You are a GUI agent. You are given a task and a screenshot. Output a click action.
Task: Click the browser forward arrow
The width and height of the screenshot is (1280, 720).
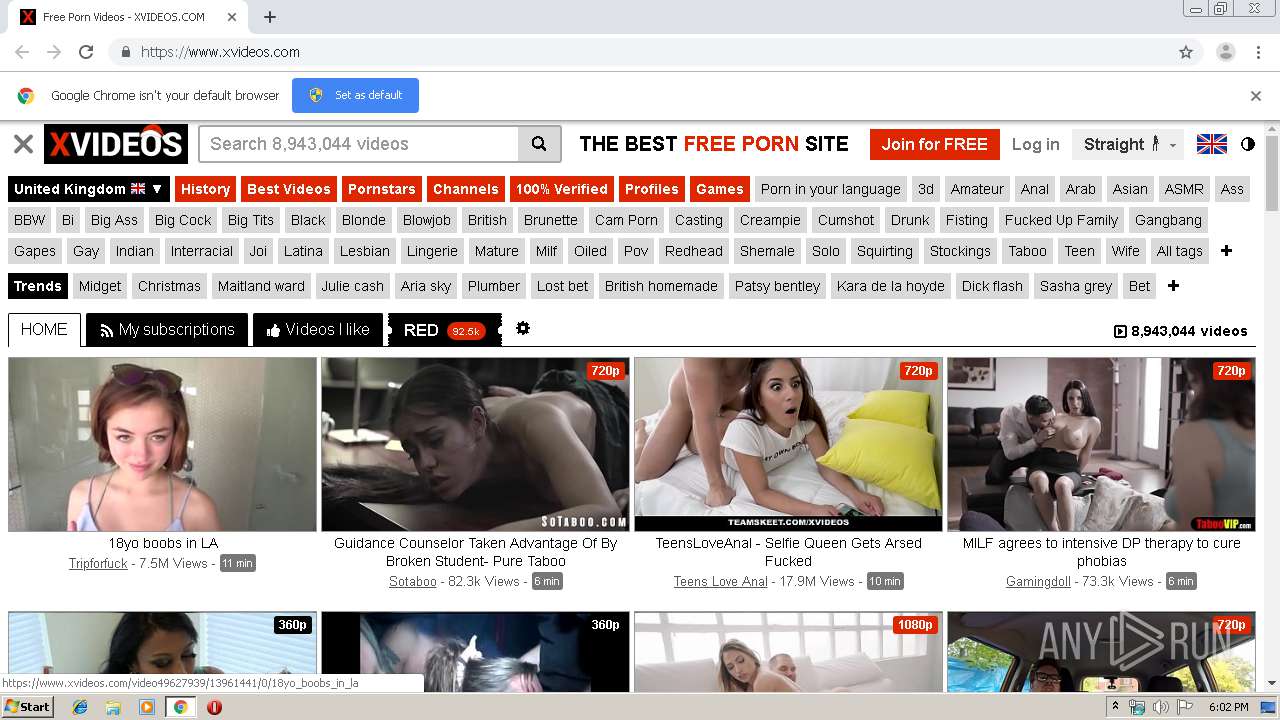54,52
